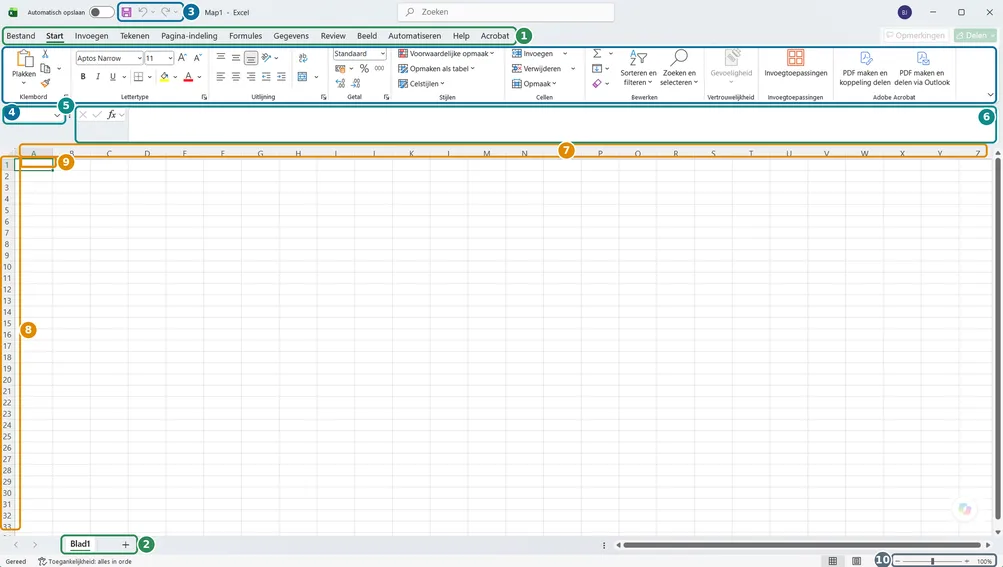This screenshot has width=1003, height=567.
Task: Increase font size with the larger A icon
Action: [182, 58]
